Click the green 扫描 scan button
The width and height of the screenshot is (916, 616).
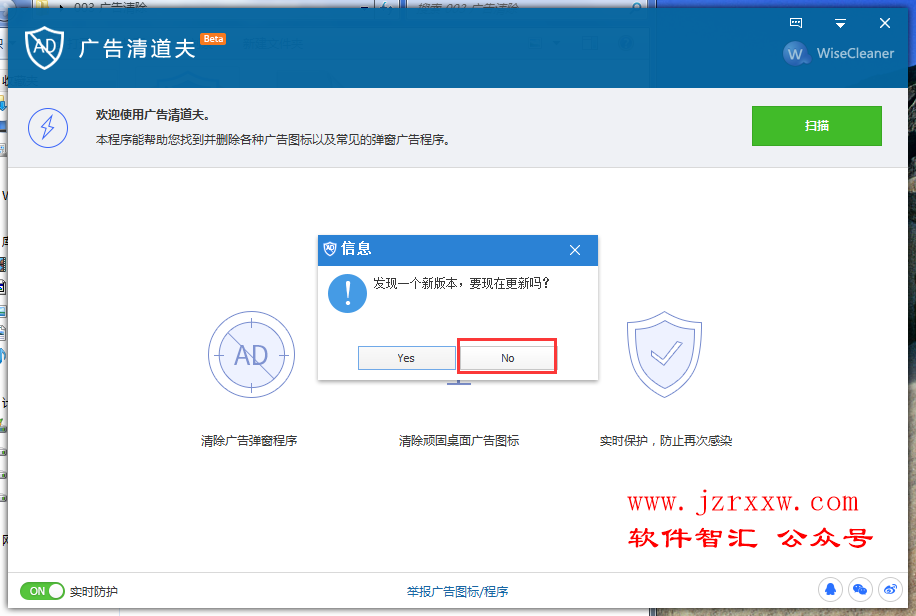point(817,126)
